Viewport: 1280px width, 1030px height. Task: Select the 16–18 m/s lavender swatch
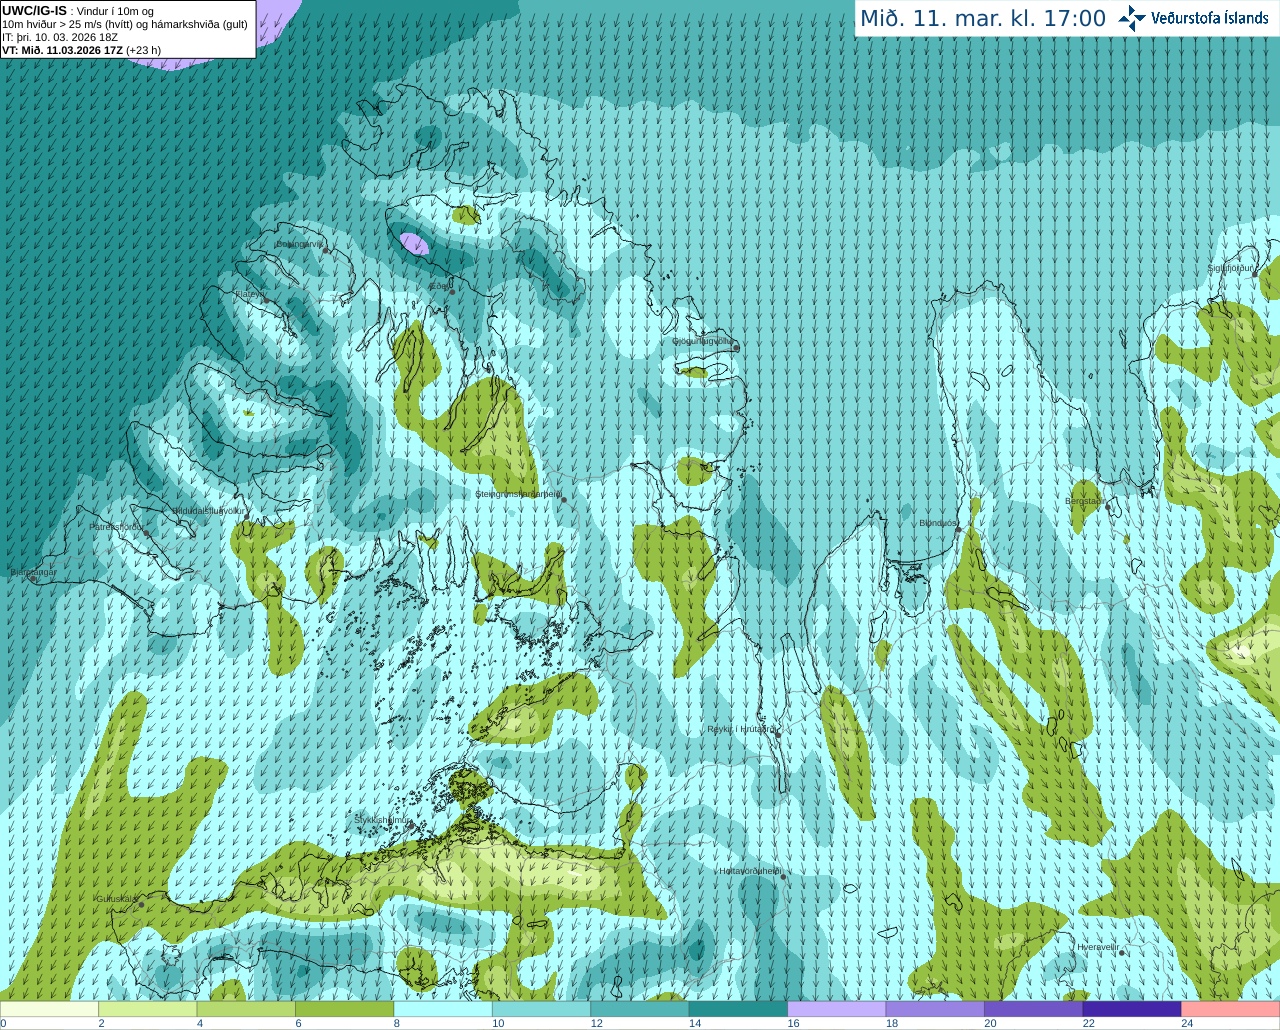837,1009
